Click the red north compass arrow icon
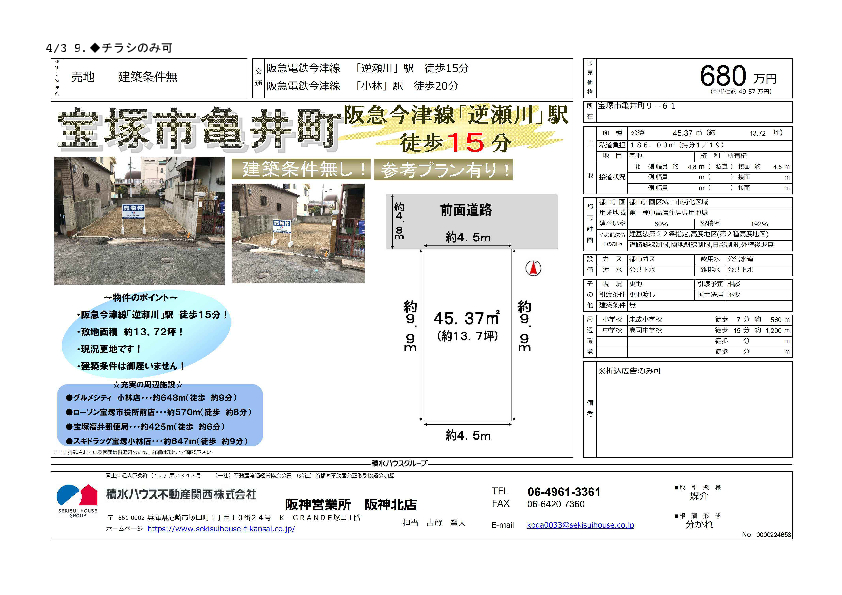 (x=533, y=267)
